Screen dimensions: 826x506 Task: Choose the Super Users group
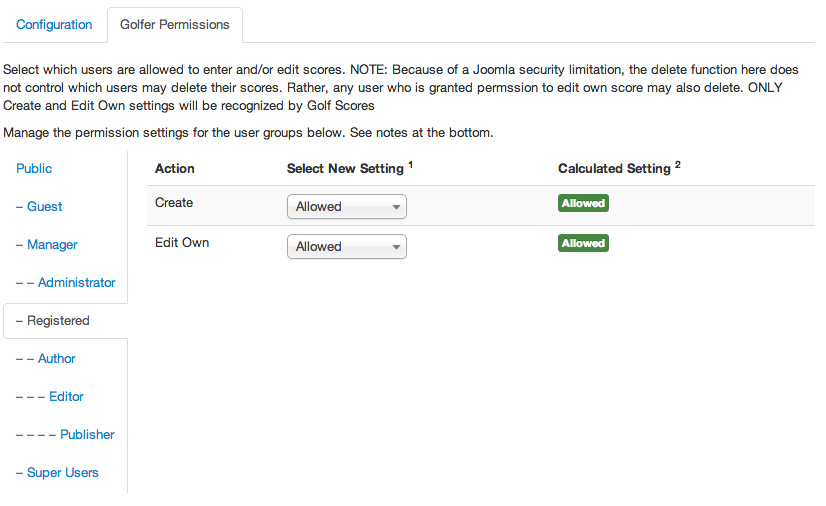(57, 472)
